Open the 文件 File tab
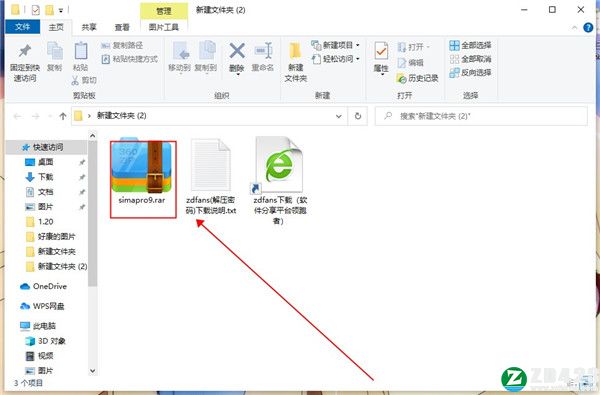Image resolution: width=600 pixels, height=395 pixels. click(x=23, y=27)
